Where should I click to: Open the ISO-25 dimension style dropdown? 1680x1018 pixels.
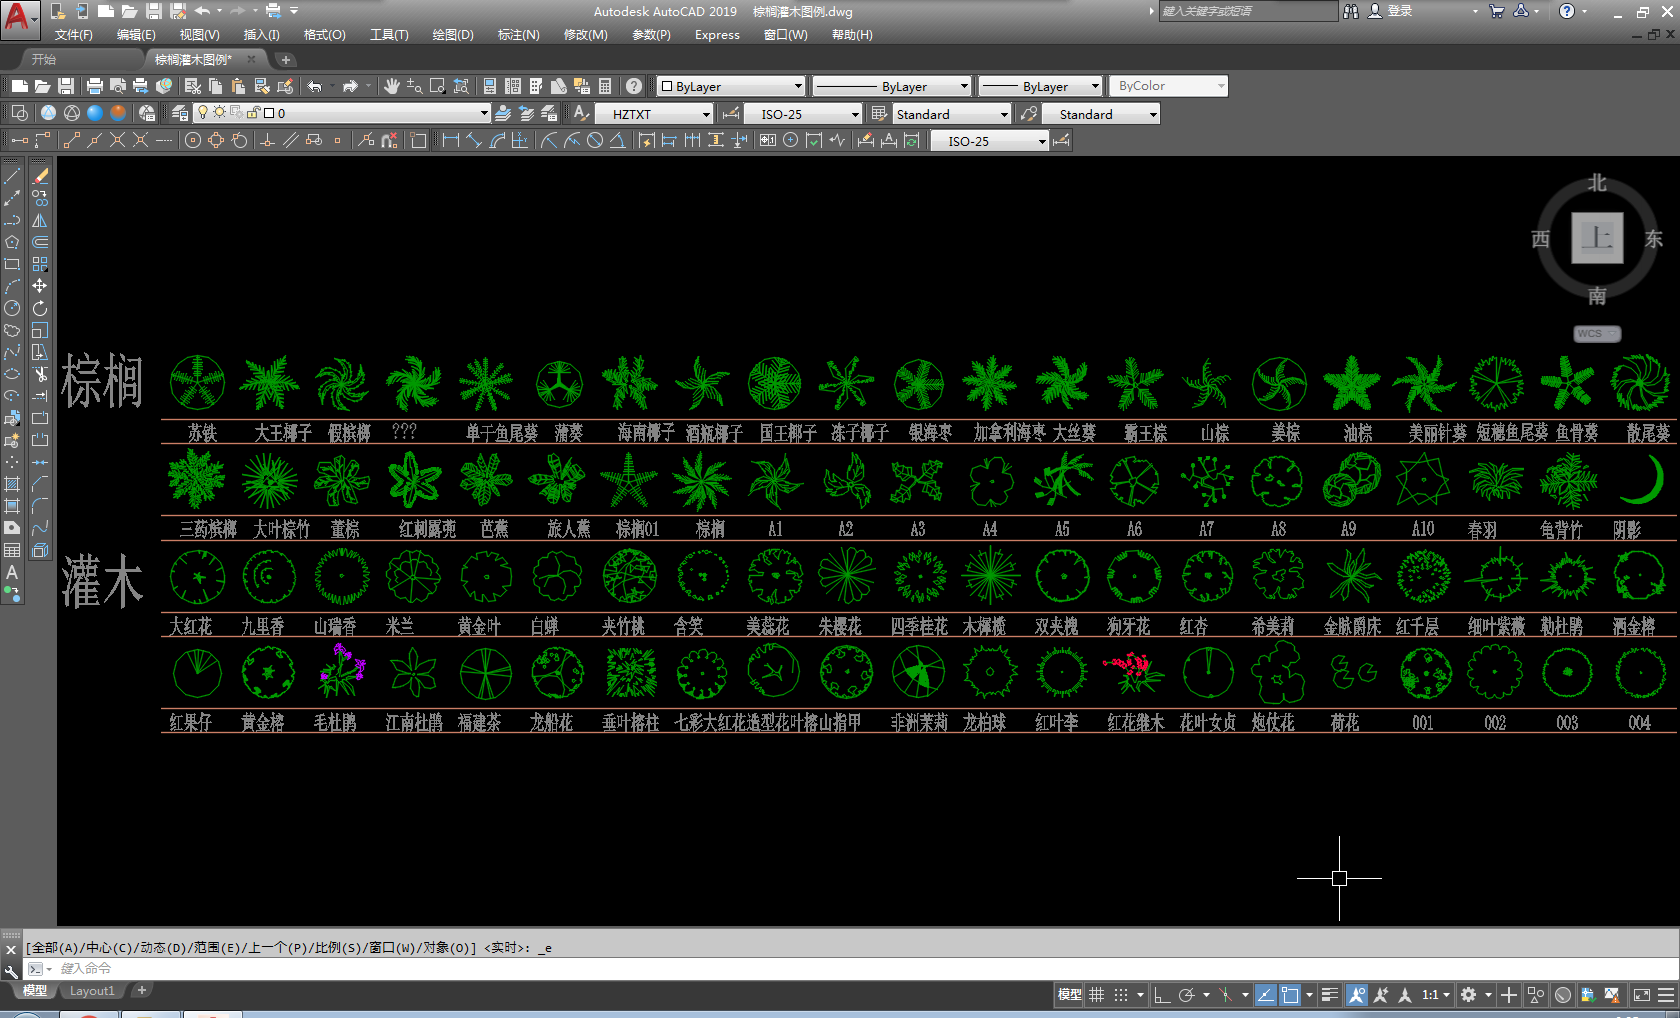pyautogui.click(x=803, y=114)
